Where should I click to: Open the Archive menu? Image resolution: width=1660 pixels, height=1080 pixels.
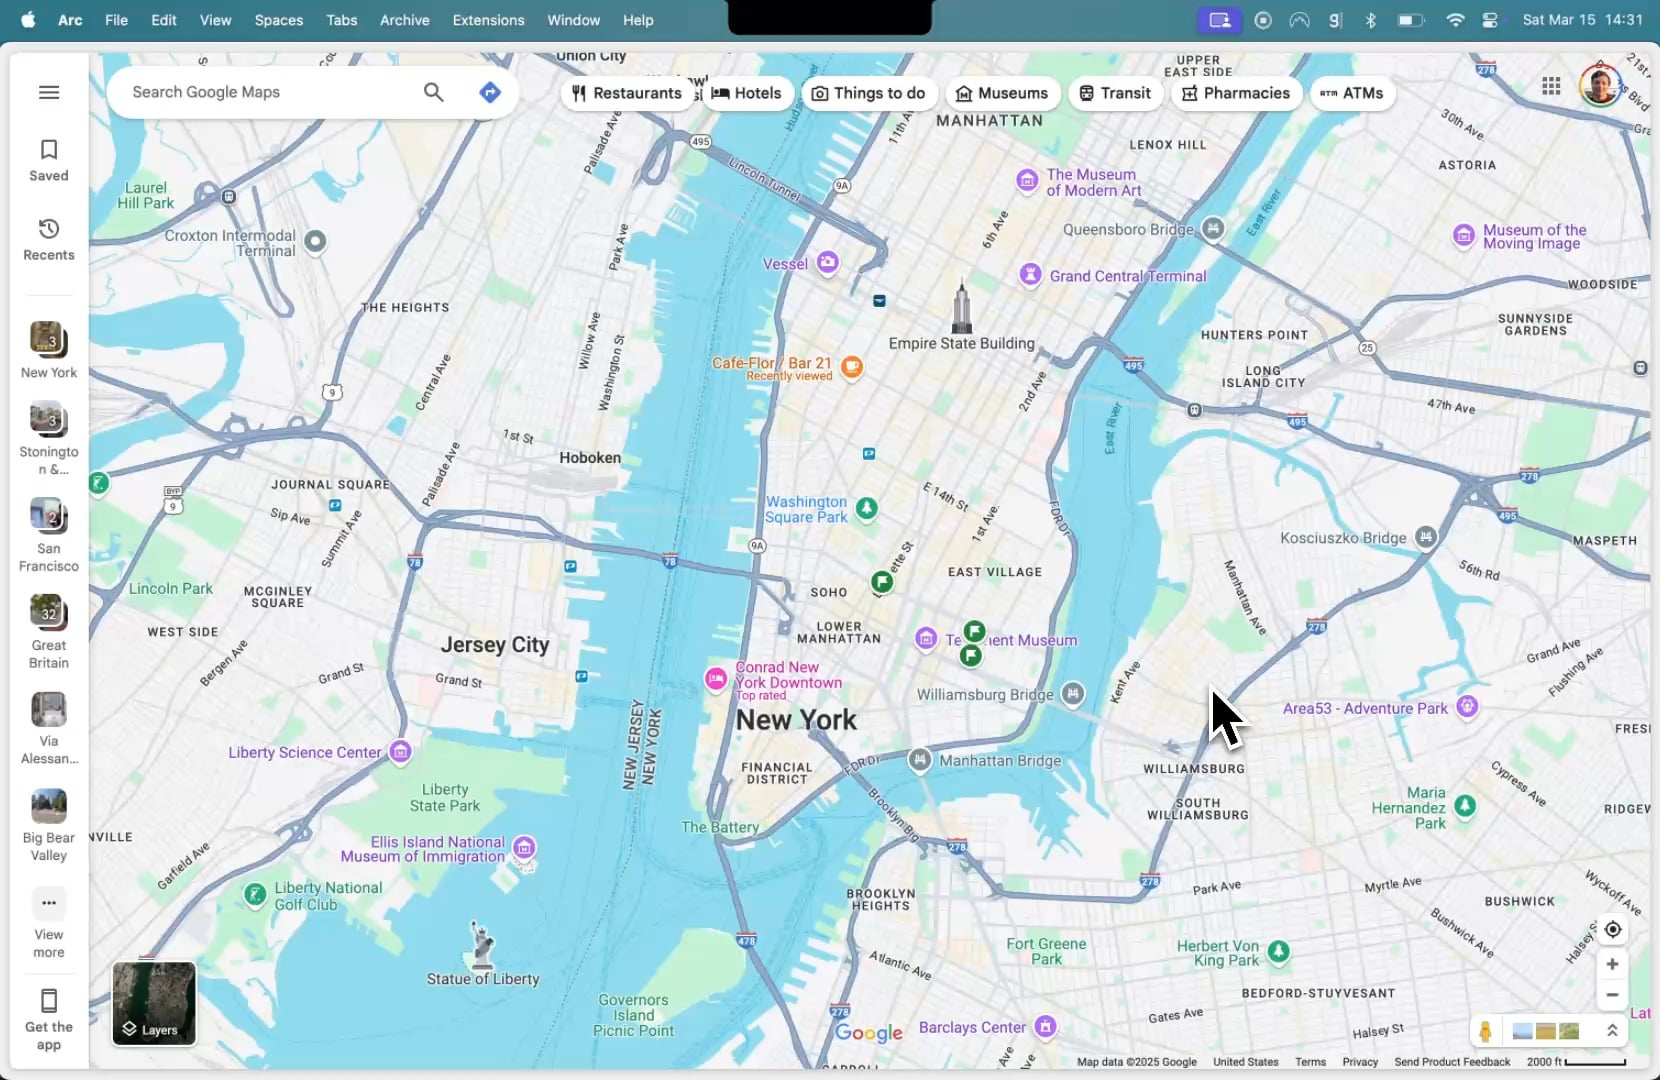click(405, 20)
